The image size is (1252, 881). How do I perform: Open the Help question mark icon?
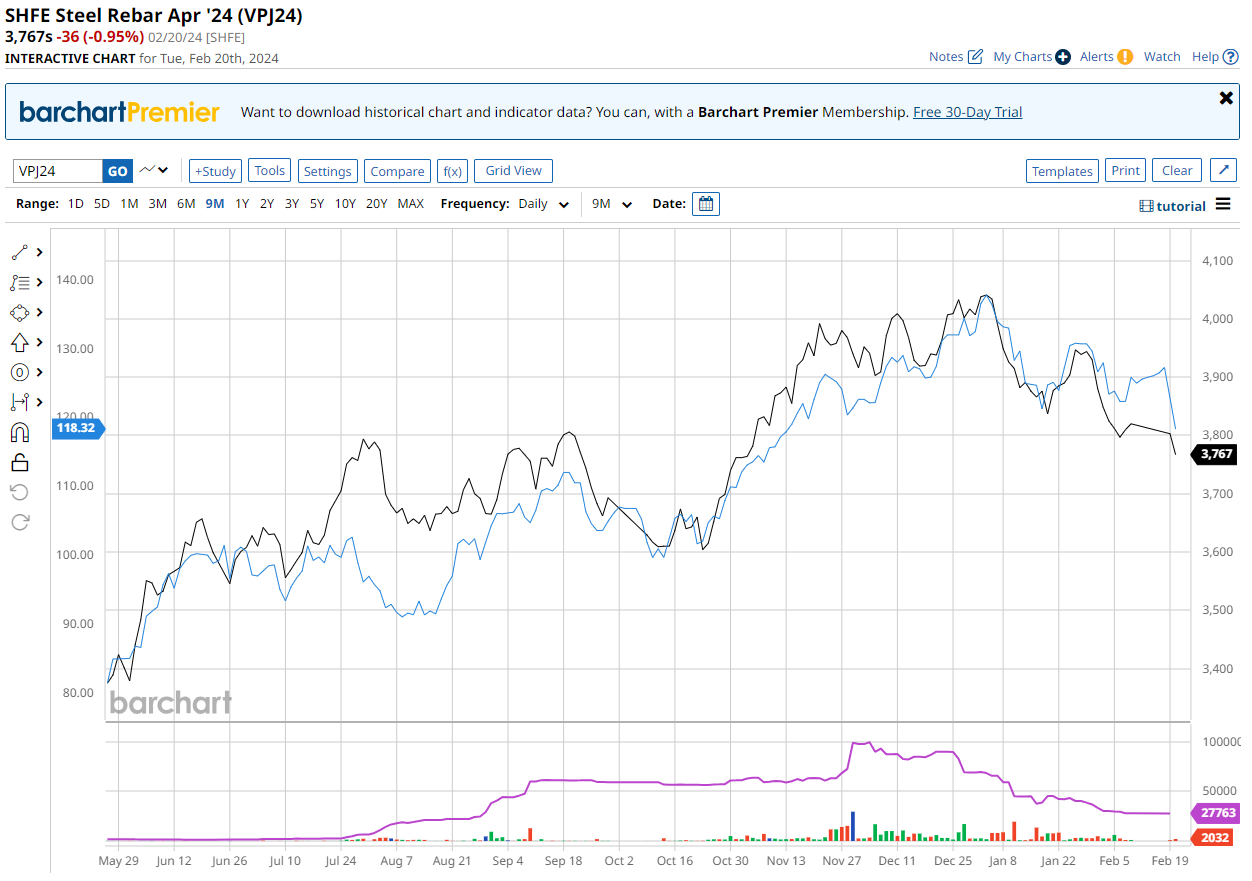[1230, 57]
